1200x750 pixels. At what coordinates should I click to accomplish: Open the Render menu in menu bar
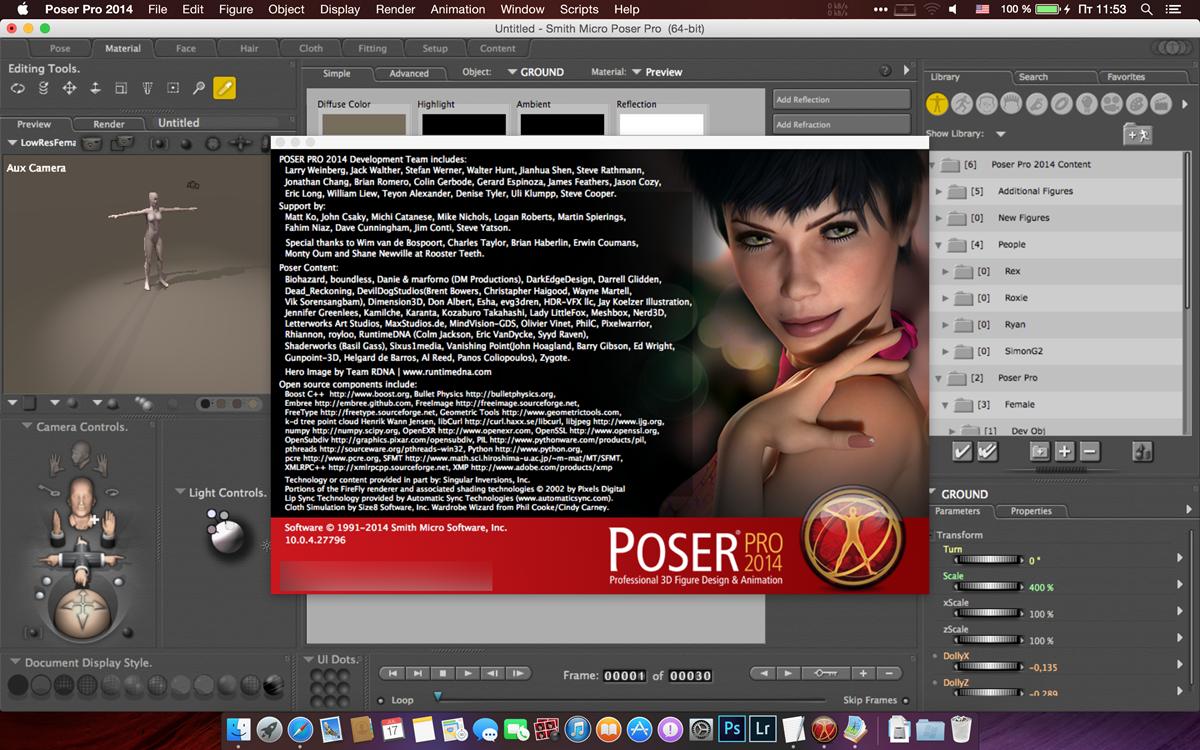pos(395,9)
